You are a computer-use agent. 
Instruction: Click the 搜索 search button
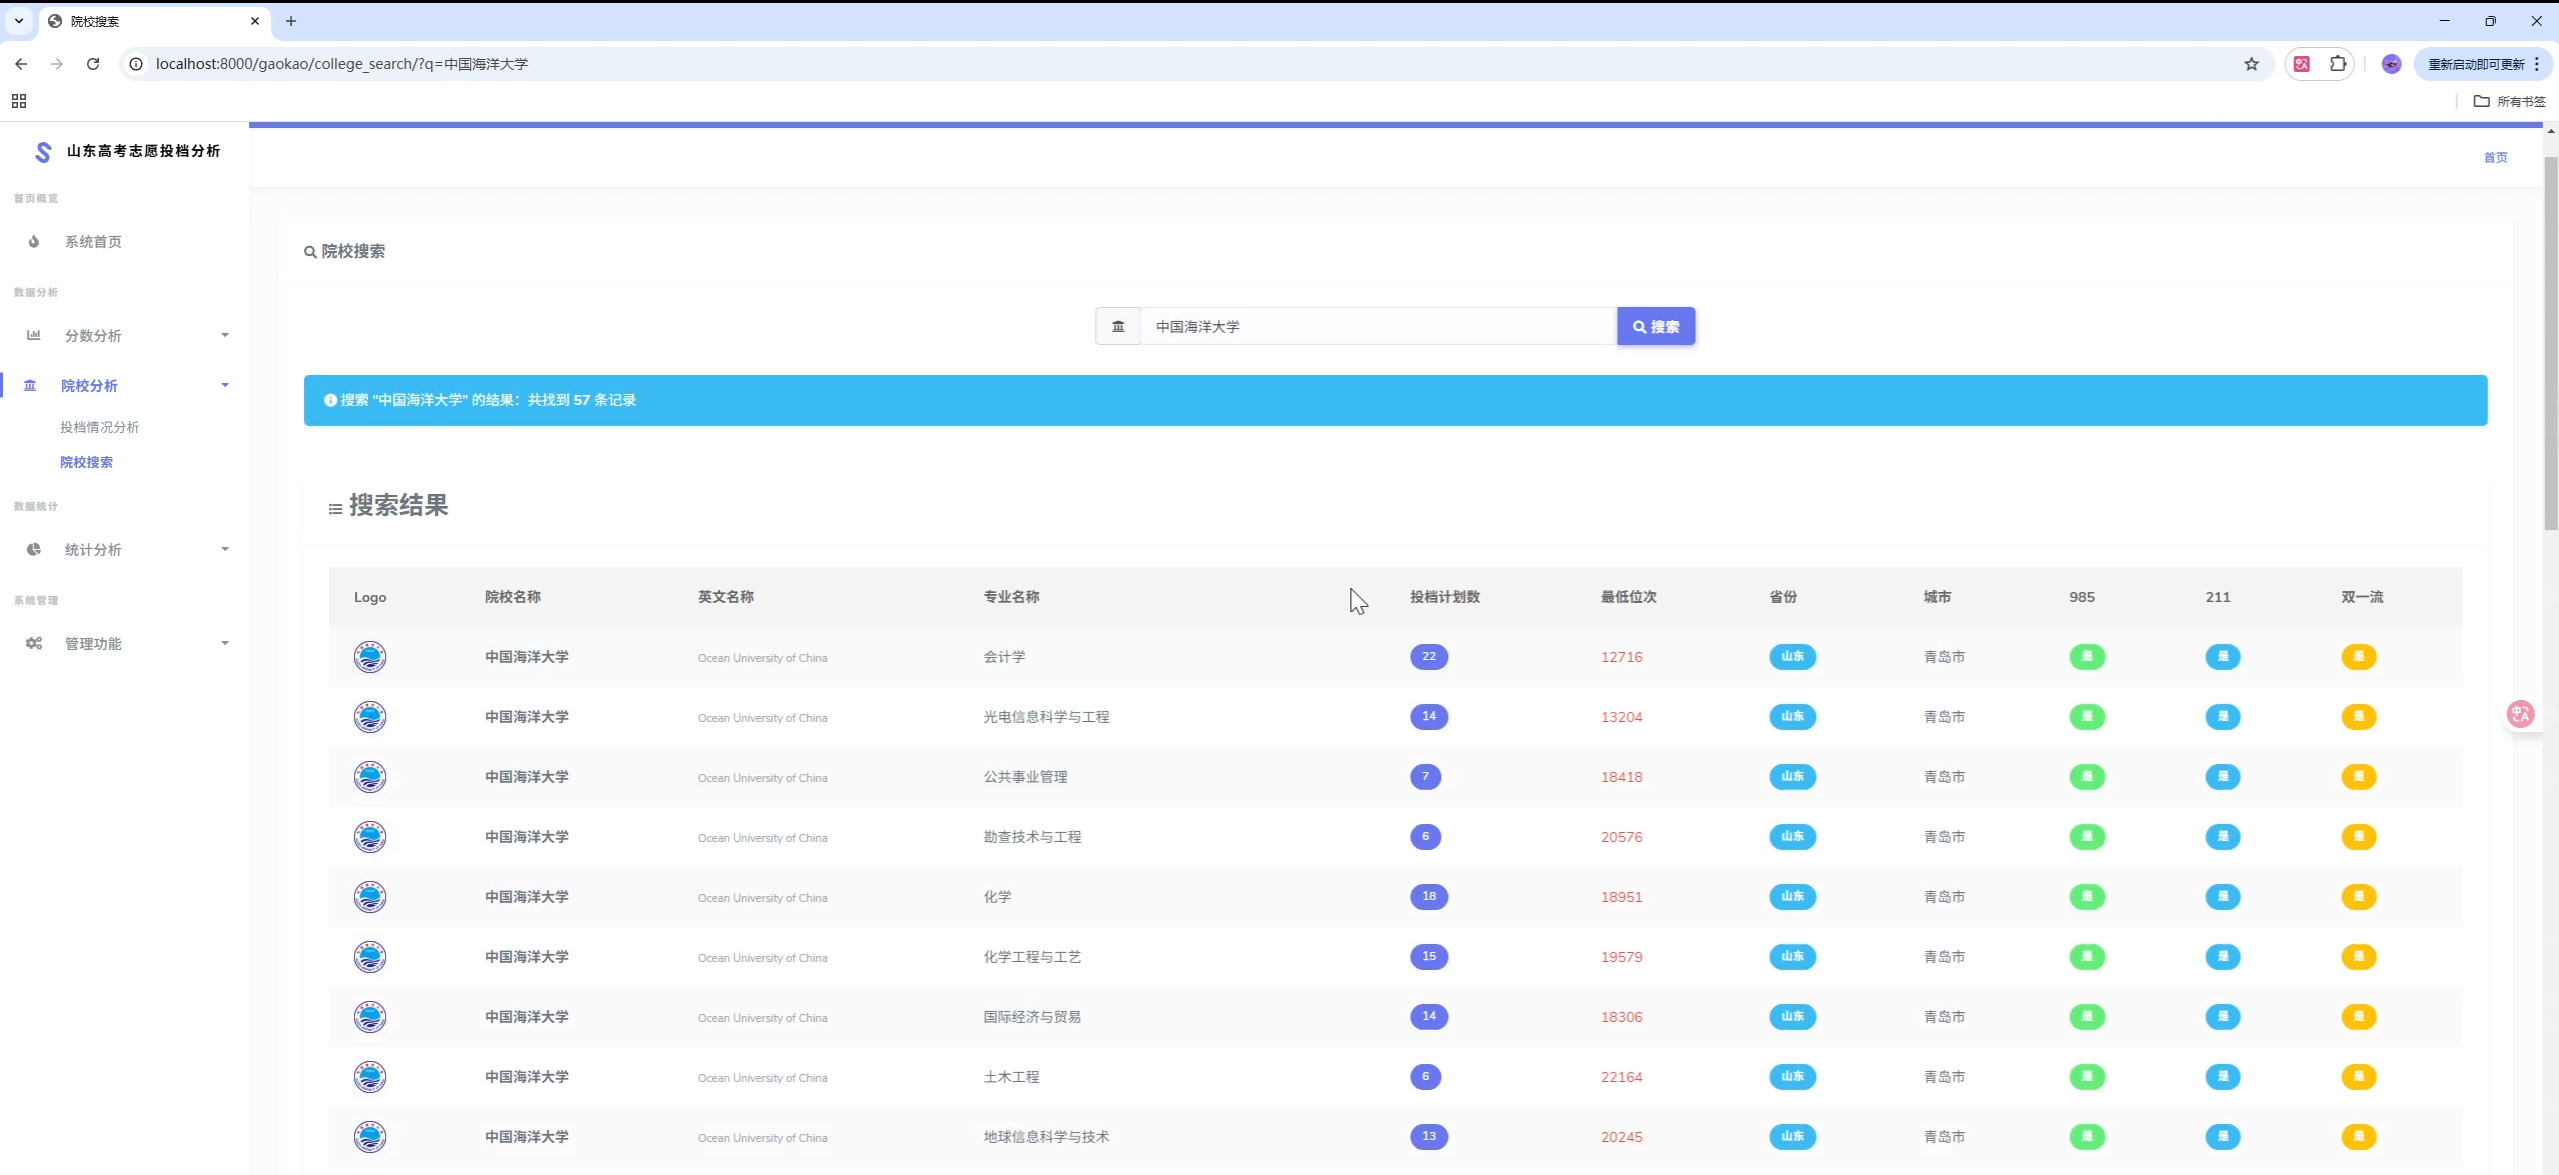click(1656, 326)
